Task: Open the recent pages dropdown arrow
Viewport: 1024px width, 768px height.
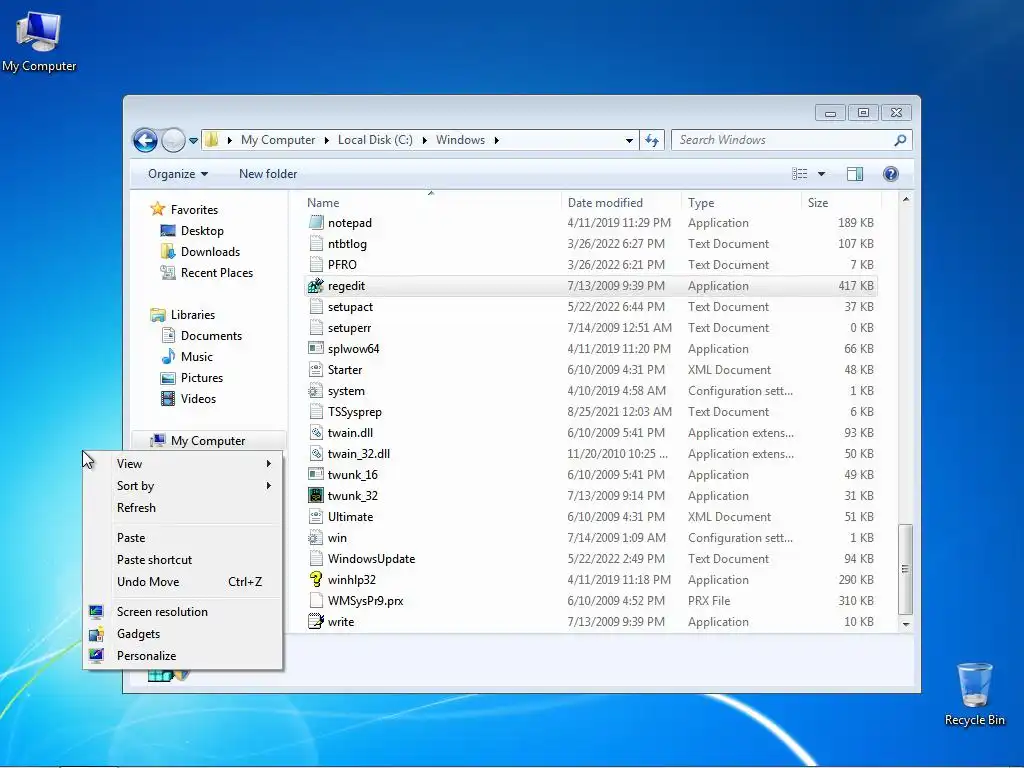Action: point(193,140)
